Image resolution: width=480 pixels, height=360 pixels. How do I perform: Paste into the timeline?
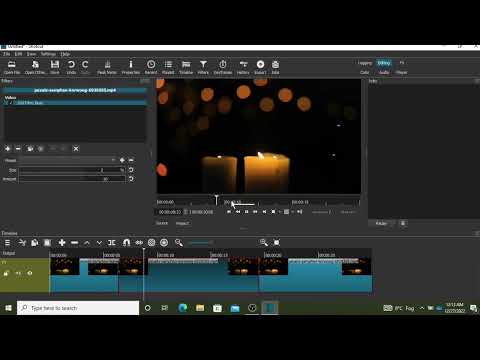coord(47,243)
